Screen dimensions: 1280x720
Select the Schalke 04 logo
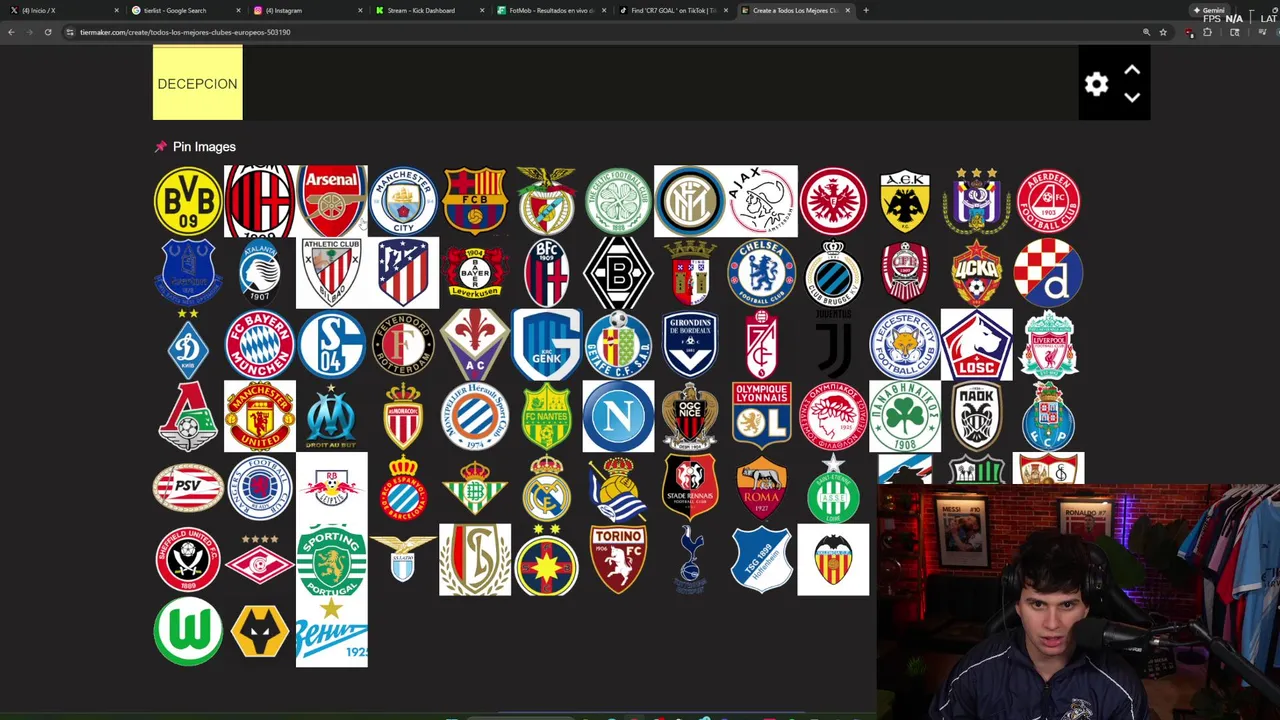point(332,344)
